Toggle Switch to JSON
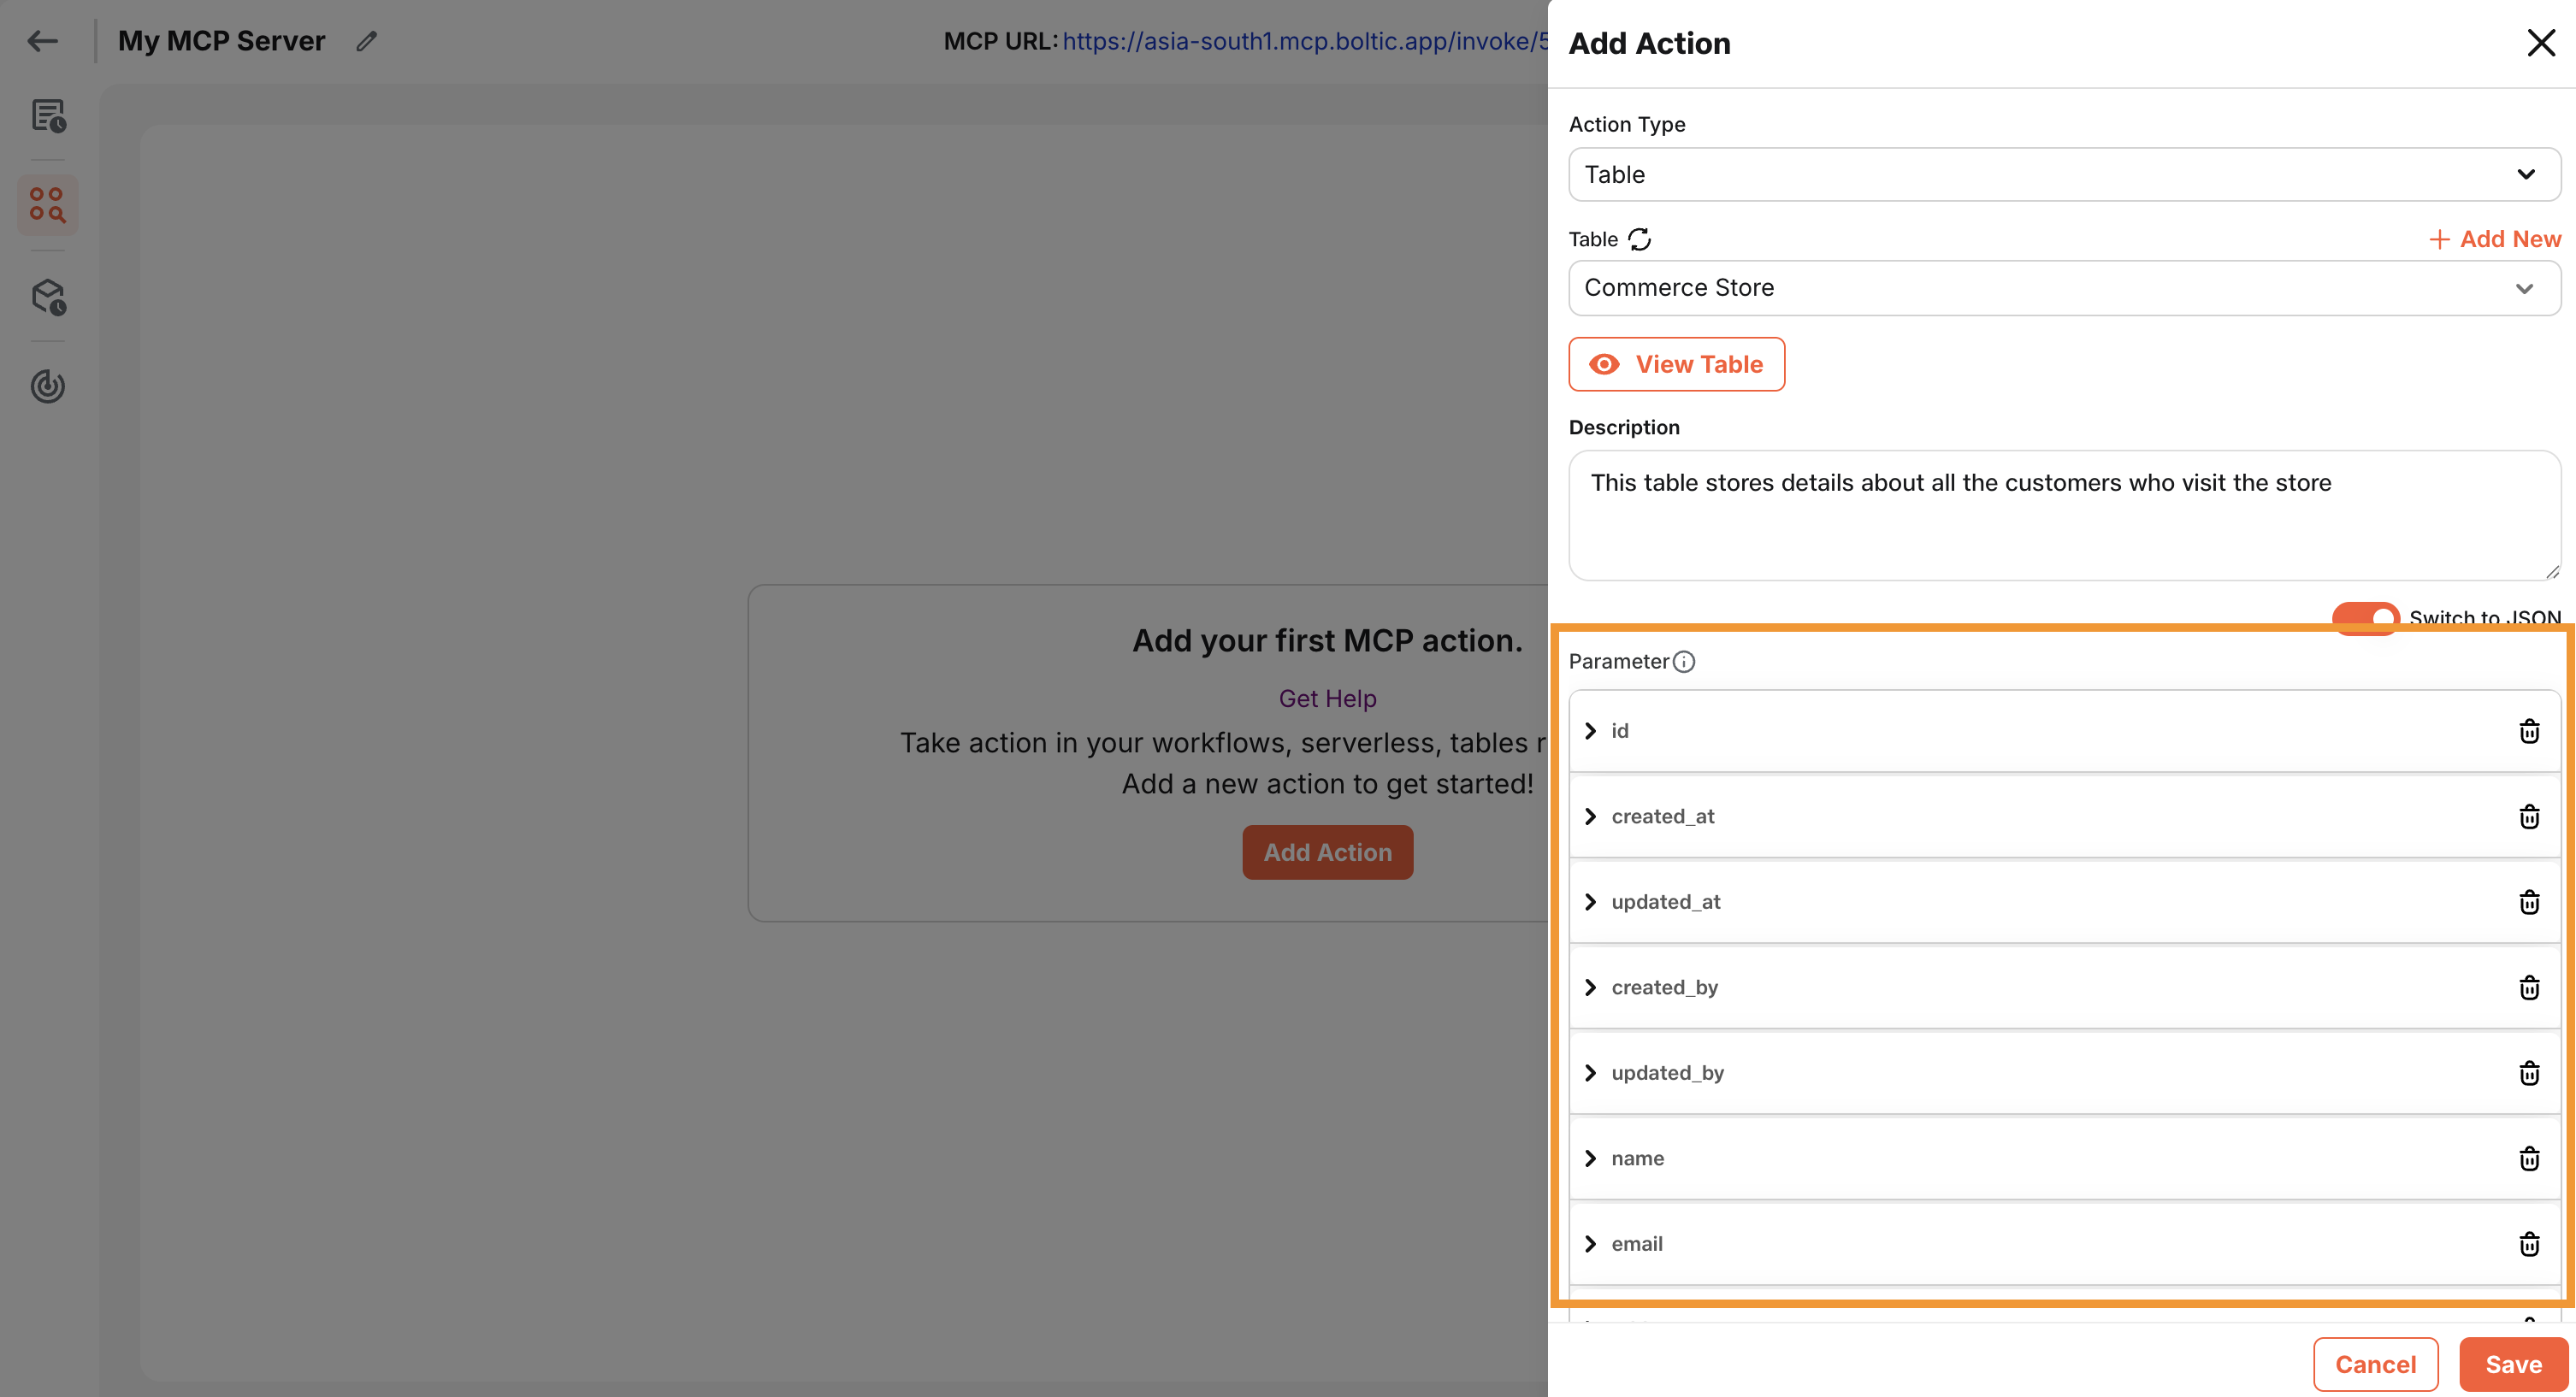 tap(2364, 618)
